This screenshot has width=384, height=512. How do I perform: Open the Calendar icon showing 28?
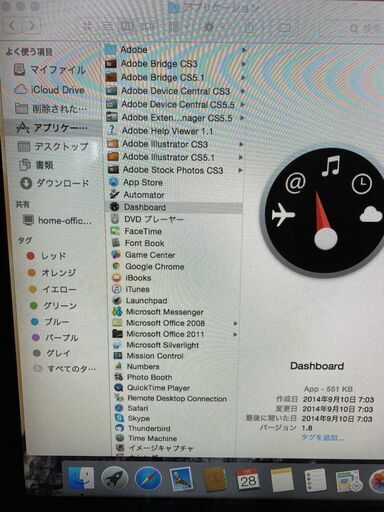click(248, 479)
